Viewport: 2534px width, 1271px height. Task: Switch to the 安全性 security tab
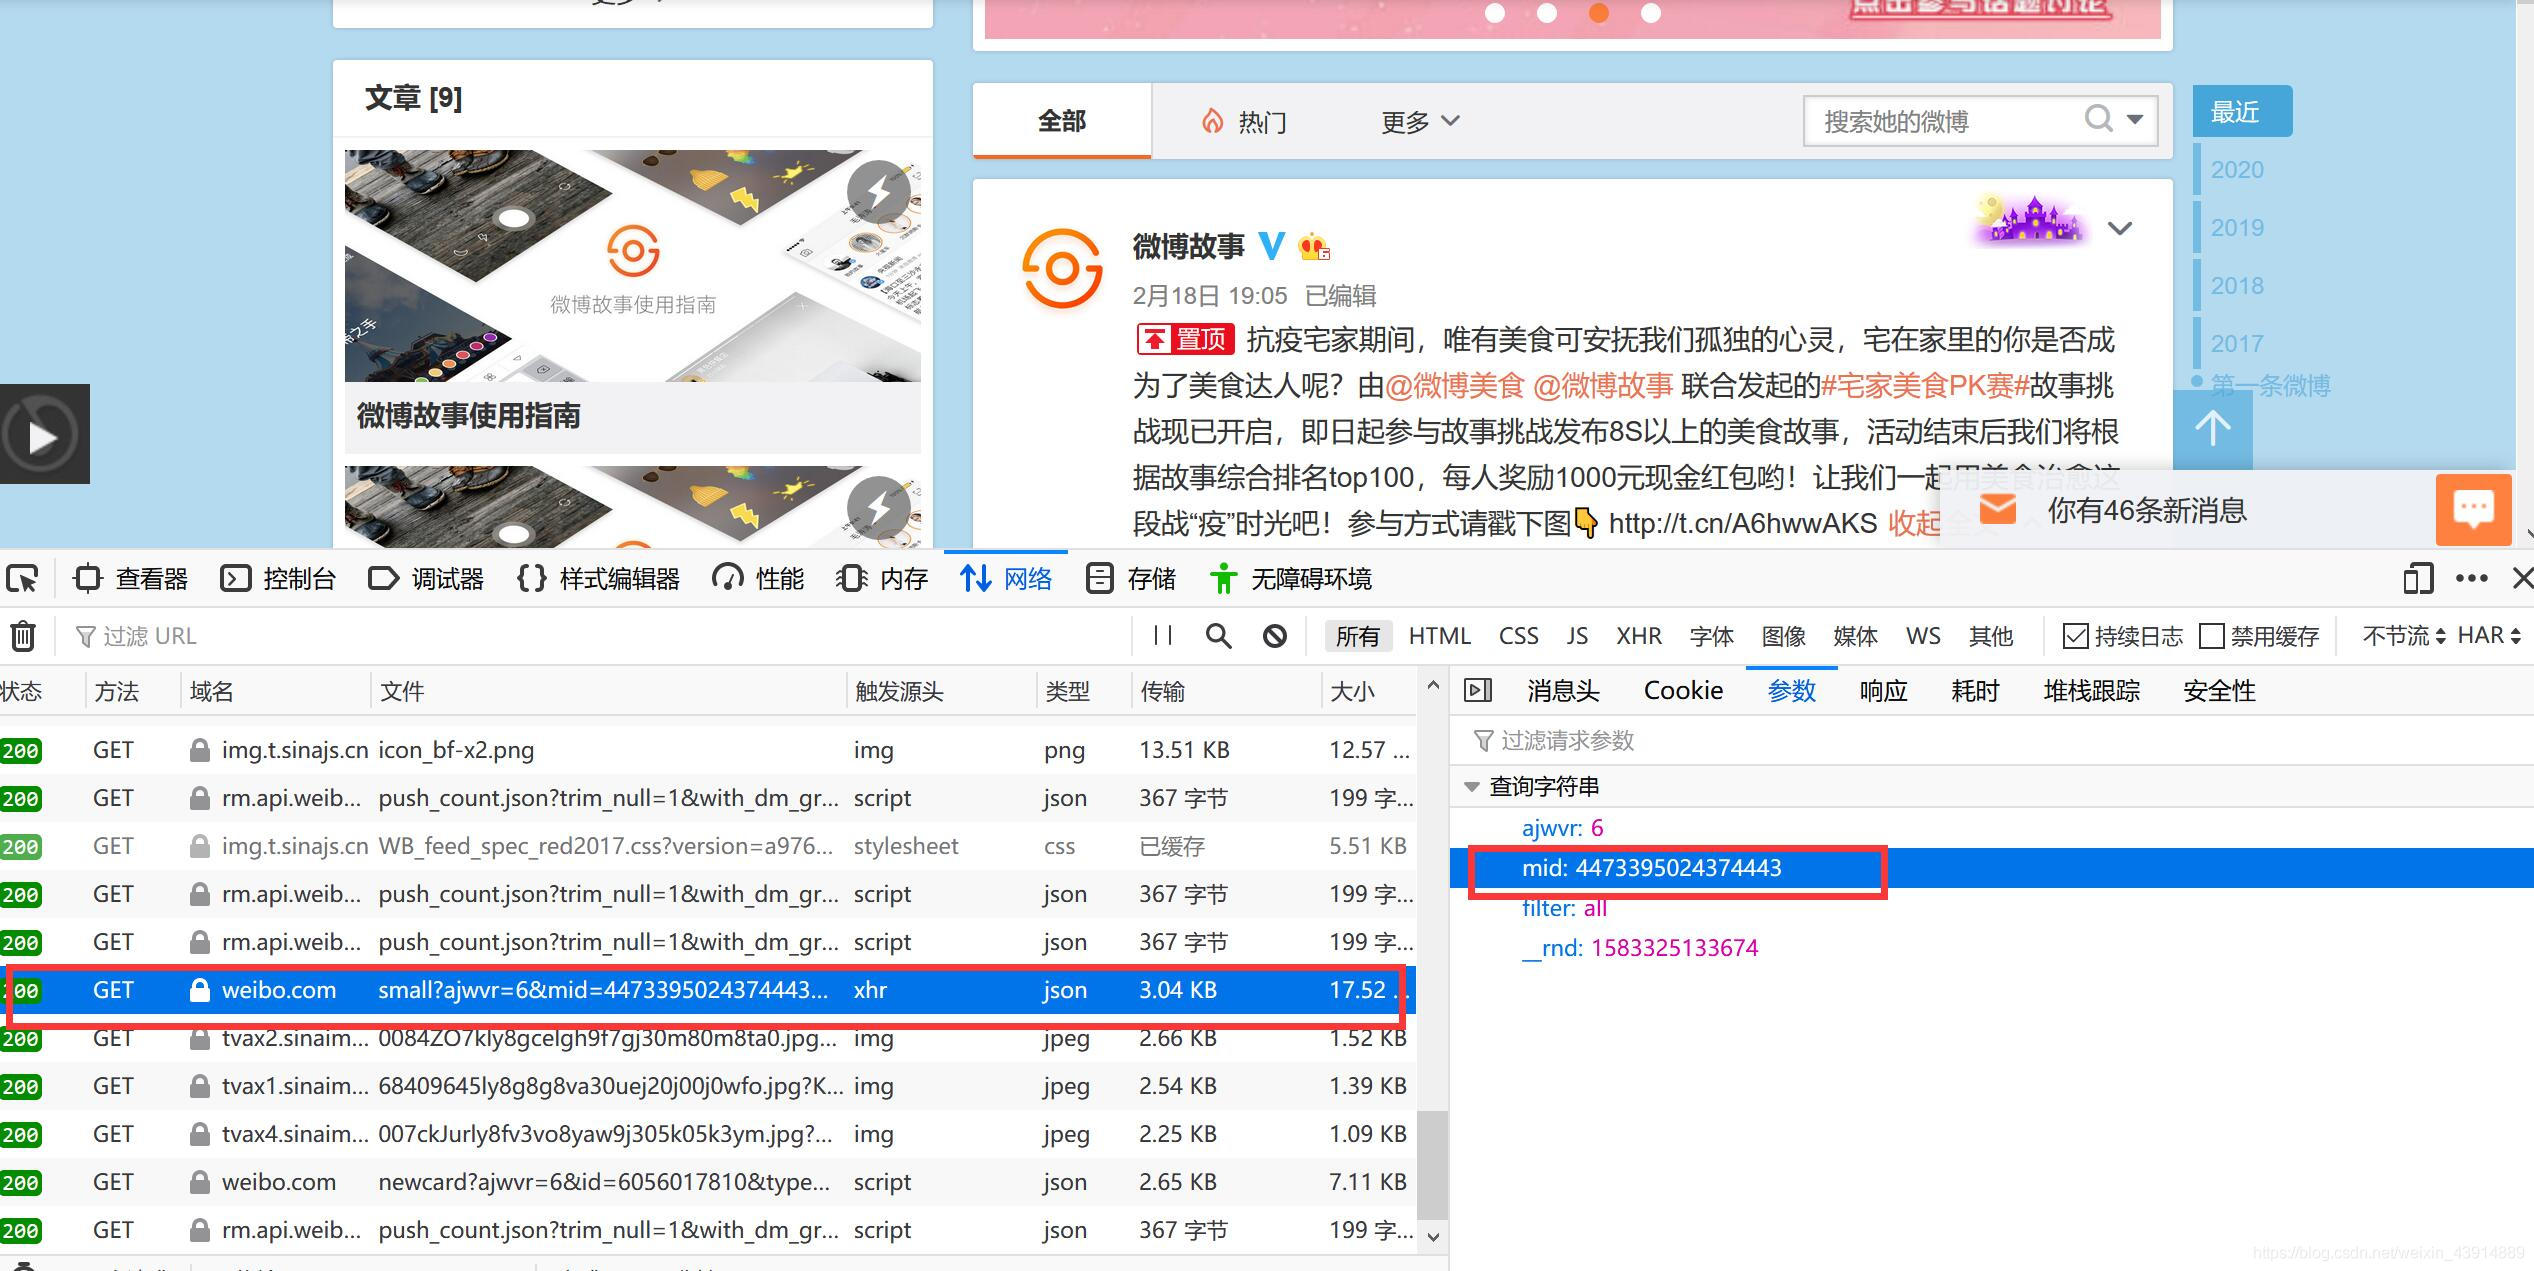pyautogui.click(x=2219, y=690)
